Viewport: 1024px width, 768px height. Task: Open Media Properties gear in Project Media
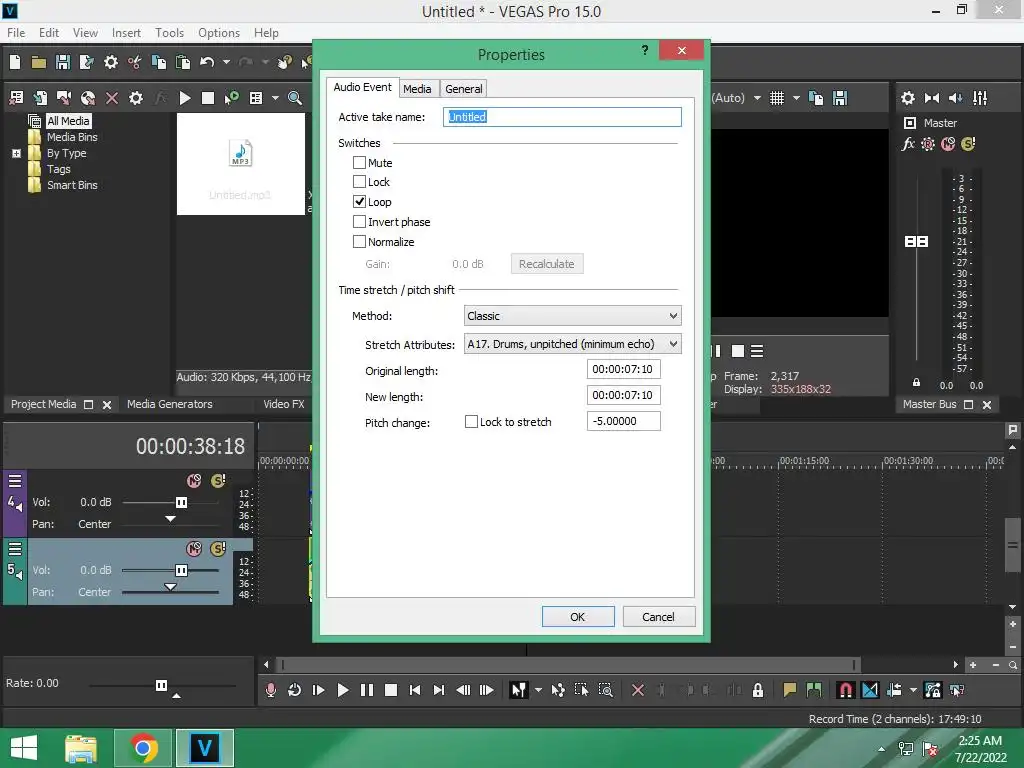point(136,98)
